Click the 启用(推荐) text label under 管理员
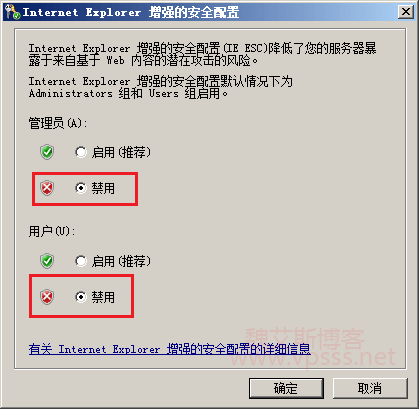Screen dimensions: 419x409 click(121, 152)
